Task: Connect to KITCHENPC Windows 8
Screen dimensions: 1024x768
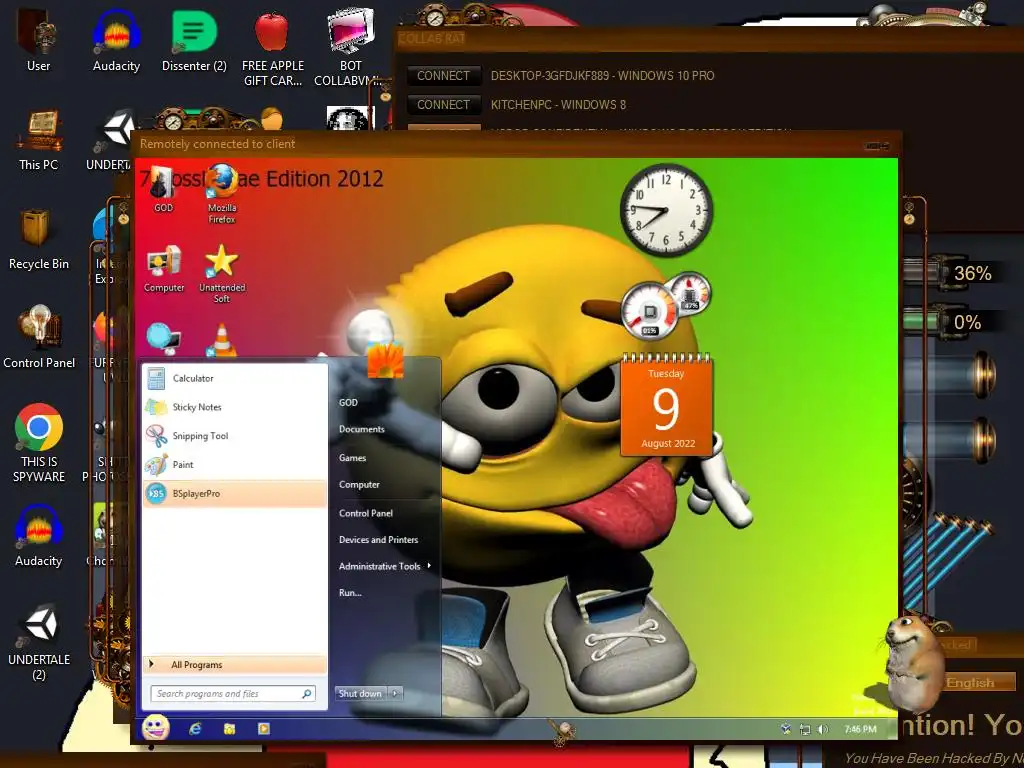Action: pos(443,104)
